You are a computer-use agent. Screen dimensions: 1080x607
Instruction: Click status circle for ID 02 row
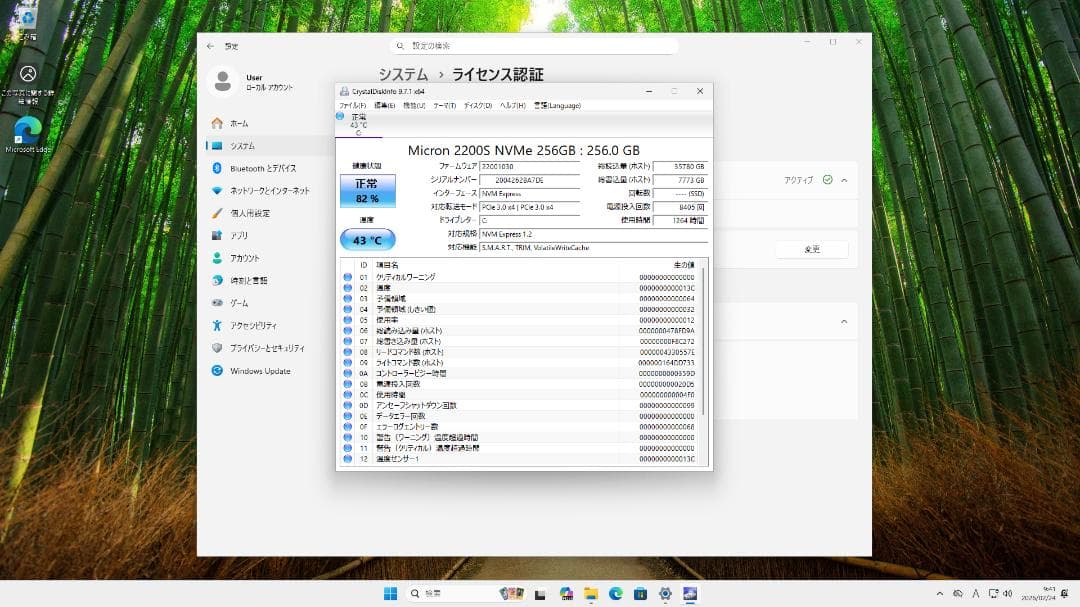pyautogui.click(x=348, y=288)
